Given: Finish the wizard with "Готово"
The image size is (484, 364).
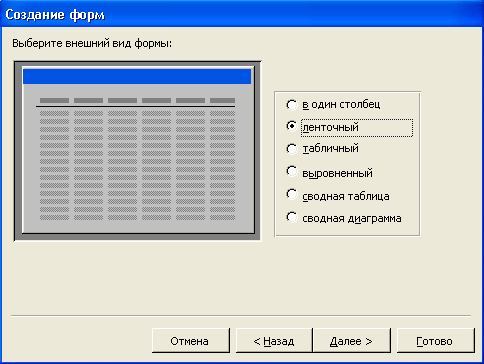Looking at the screenshot, I should point(435,341).
